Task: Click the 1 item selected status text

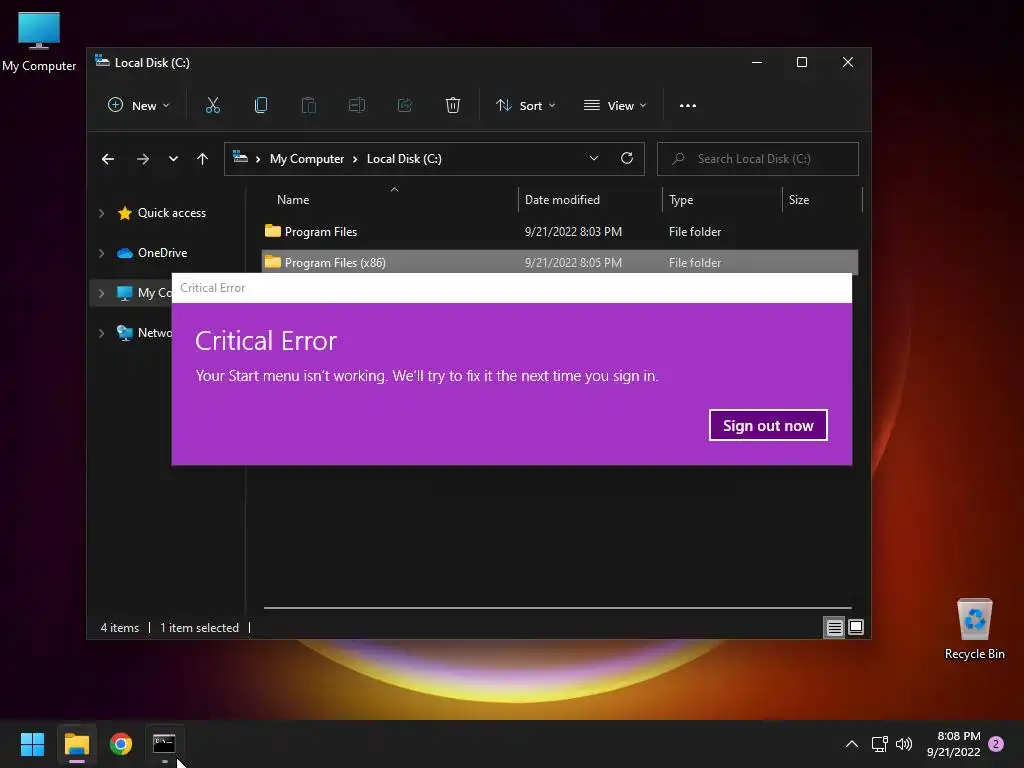Action: coord(199,628)
